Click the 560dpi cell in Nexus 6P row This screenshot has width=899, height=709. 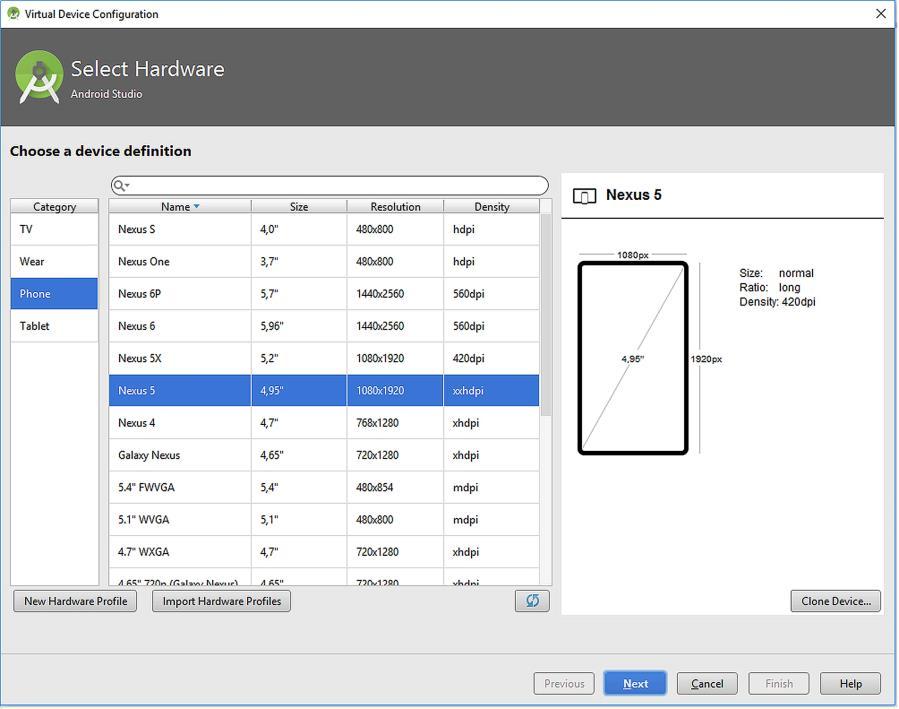(491, 293)
